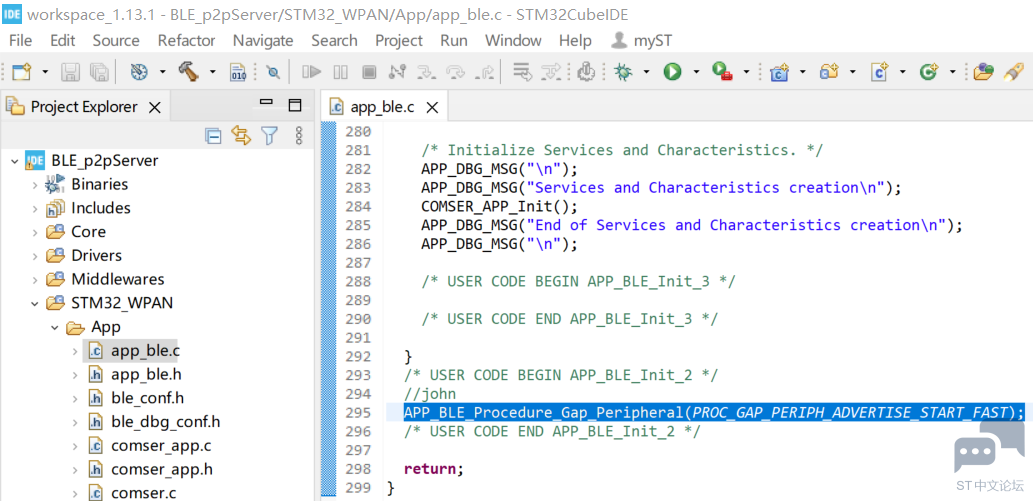Click the Suspend pause icon
This screenshot has width=1033, height=501.
[x=341, y=72]
